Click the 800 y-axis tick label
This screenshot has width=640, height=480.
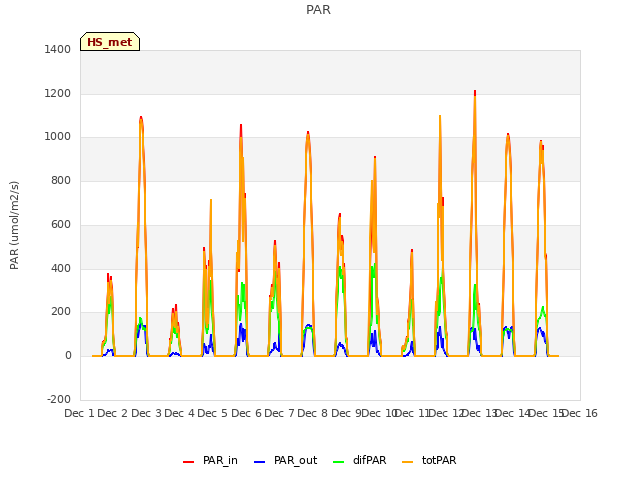click(x=61, y=180)
